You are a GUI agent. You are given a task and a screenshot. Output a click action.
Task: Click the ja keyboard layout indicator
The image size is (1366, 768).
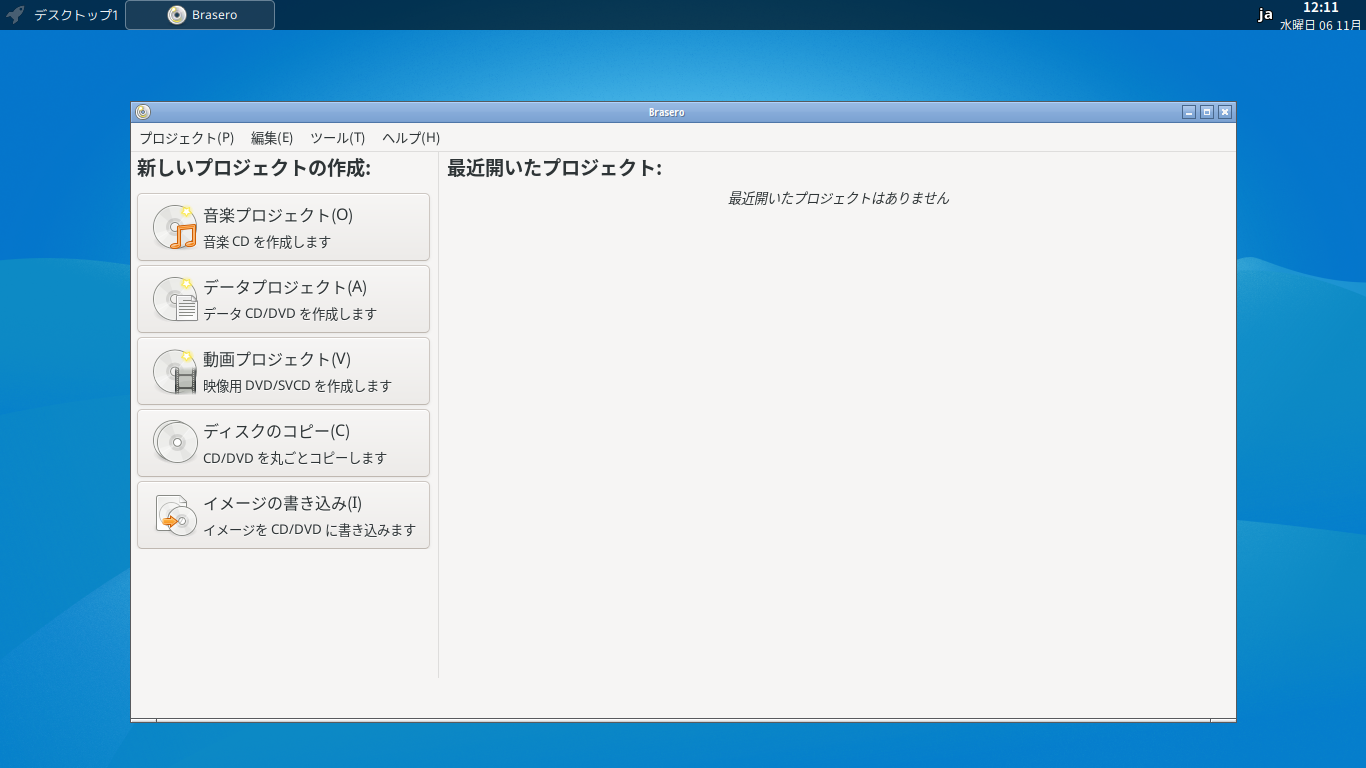1265,15
